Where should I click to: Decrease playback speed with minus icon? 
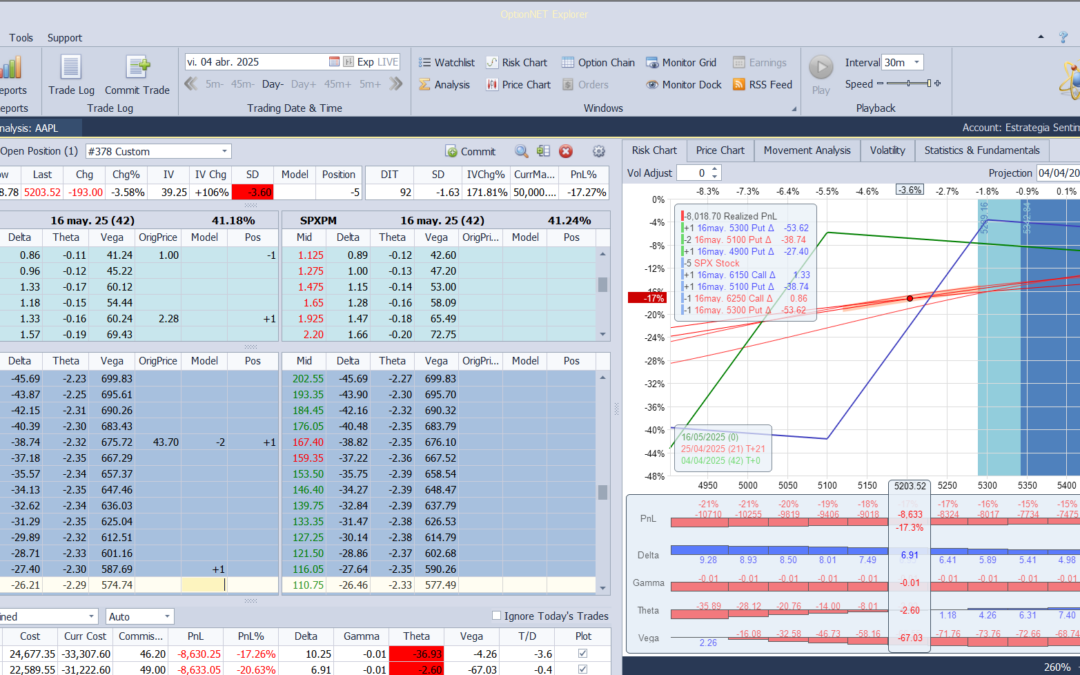[x=880, y=83]
